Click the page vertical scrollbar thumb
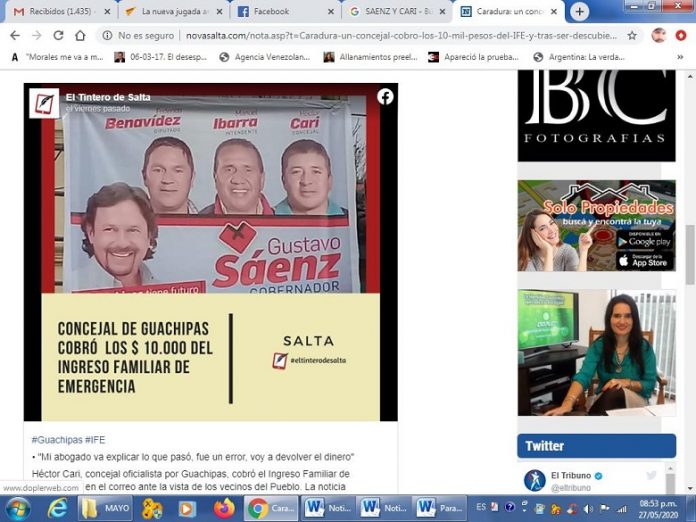 coord(690,254)
